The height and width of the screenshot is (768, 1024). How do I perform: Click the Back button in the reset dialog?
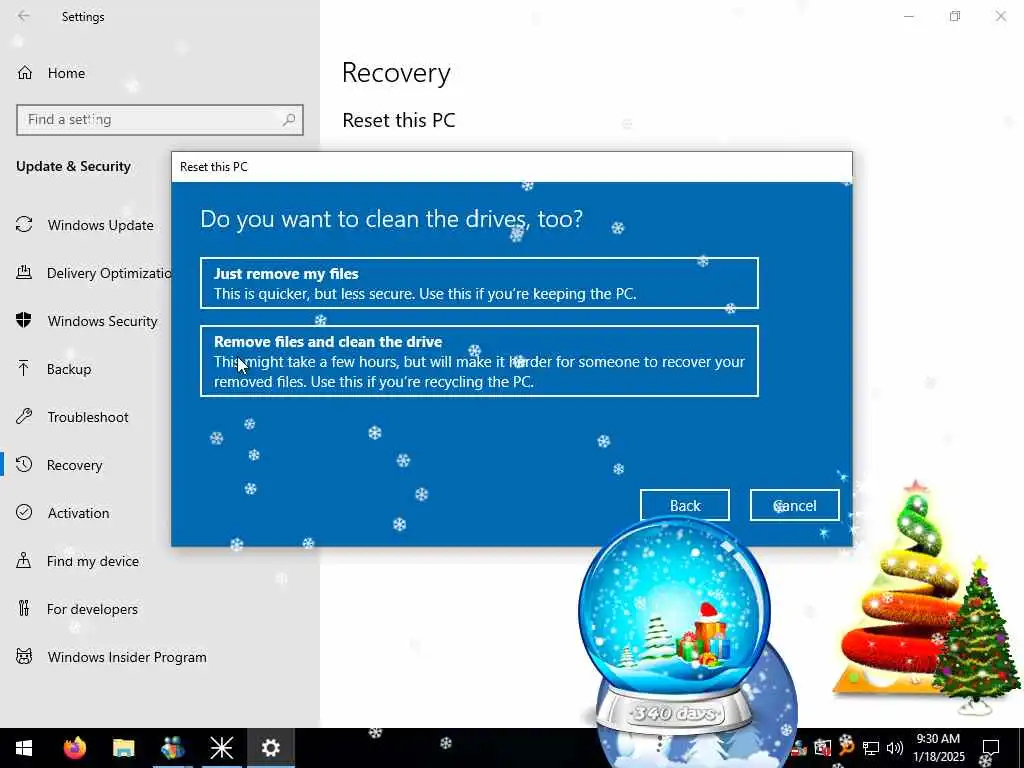[684, 505]
